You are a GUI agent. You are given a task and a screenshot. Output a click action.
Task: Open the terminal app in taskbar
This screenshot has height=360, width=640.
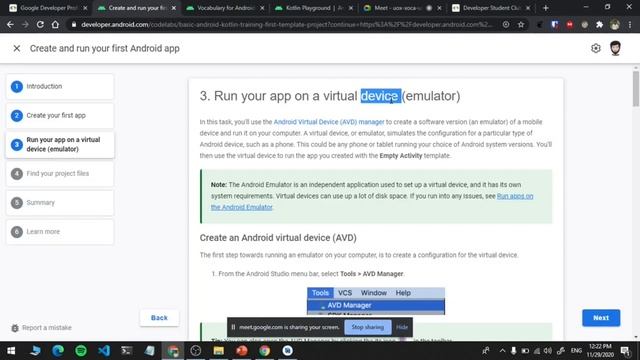coord(127,351)
